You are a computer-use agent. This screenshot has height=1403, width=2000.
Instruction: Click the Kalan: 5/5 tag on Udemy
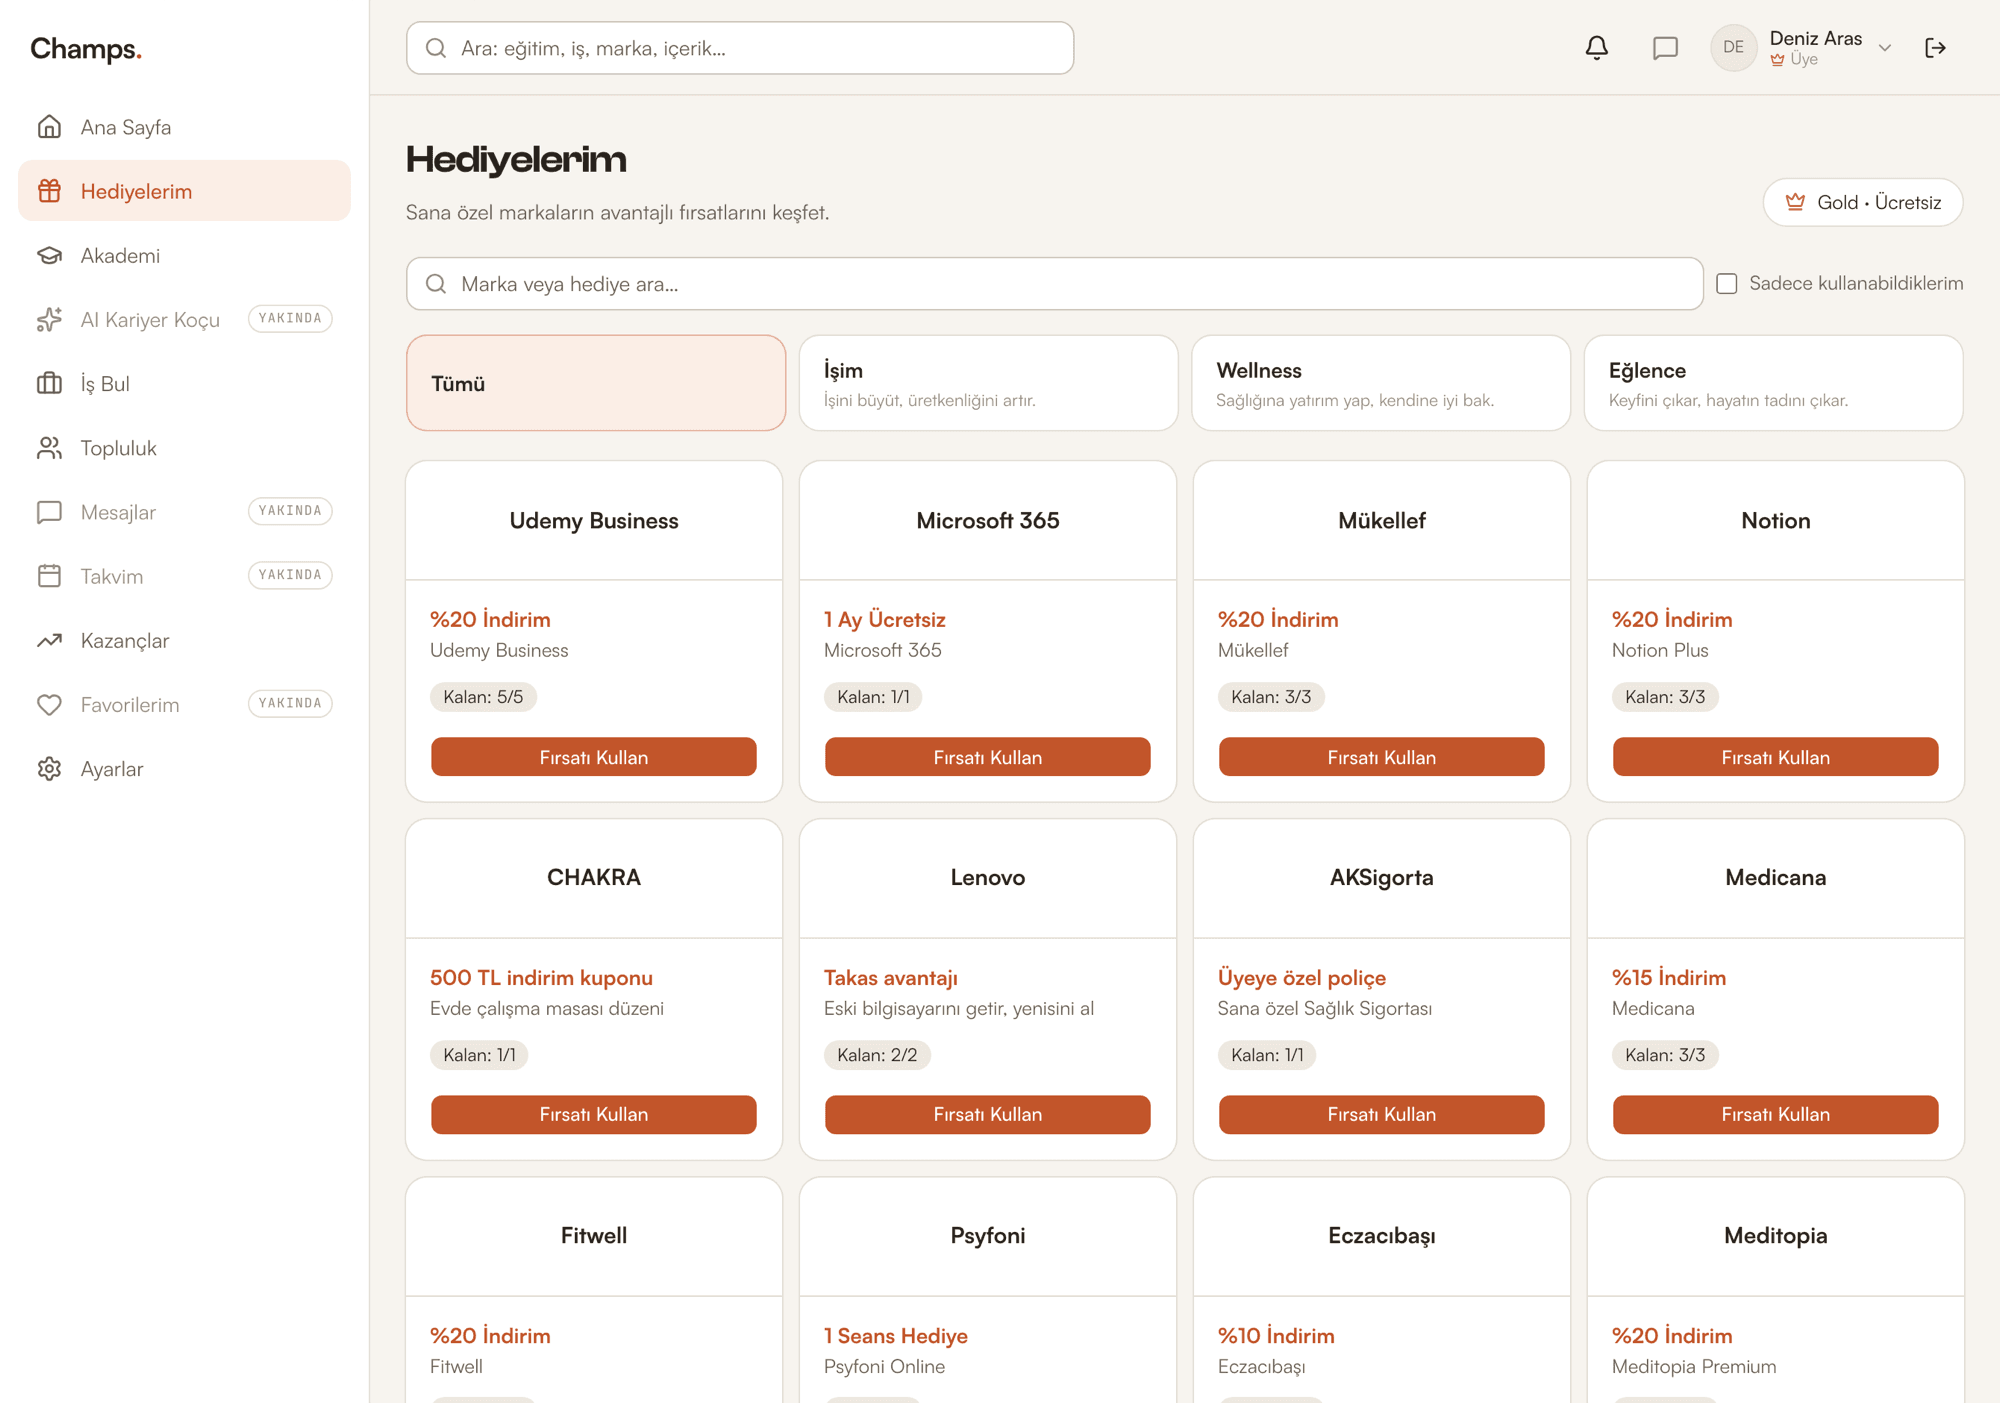tap(483, 697)
